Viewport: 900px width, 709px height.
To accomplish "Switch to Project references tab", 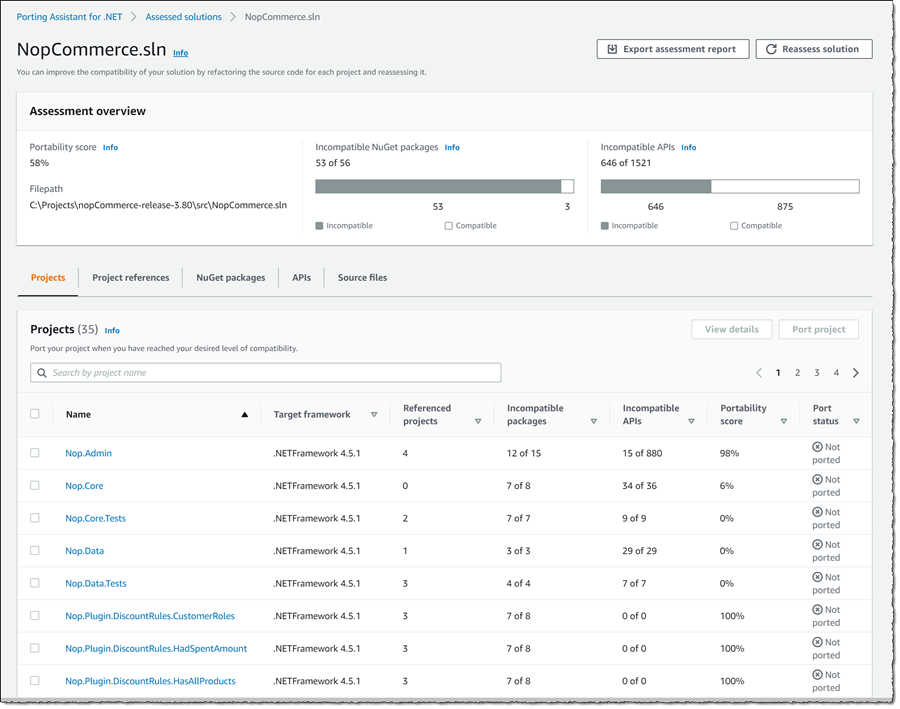I will [x=131, y=278].
